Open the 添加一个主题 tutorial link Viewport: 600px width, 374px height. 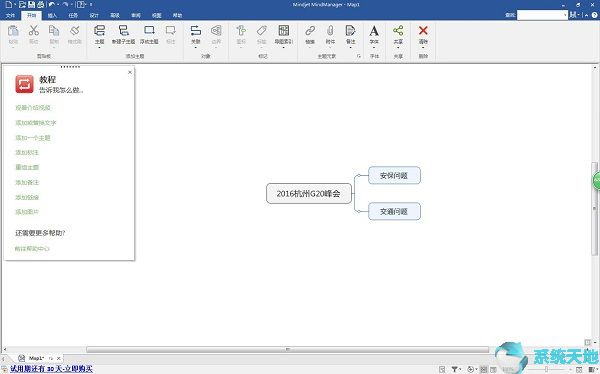[x=33, y=138]
